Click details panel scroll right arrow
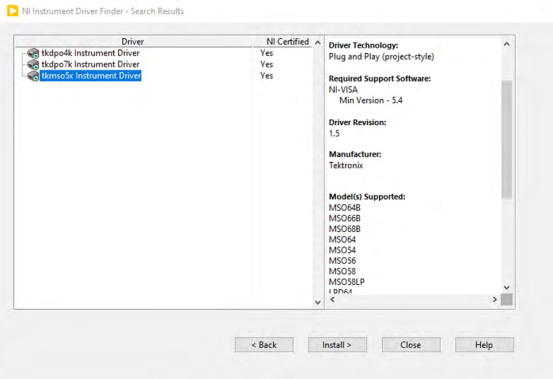Screen dimensions: 553x379 494,299
